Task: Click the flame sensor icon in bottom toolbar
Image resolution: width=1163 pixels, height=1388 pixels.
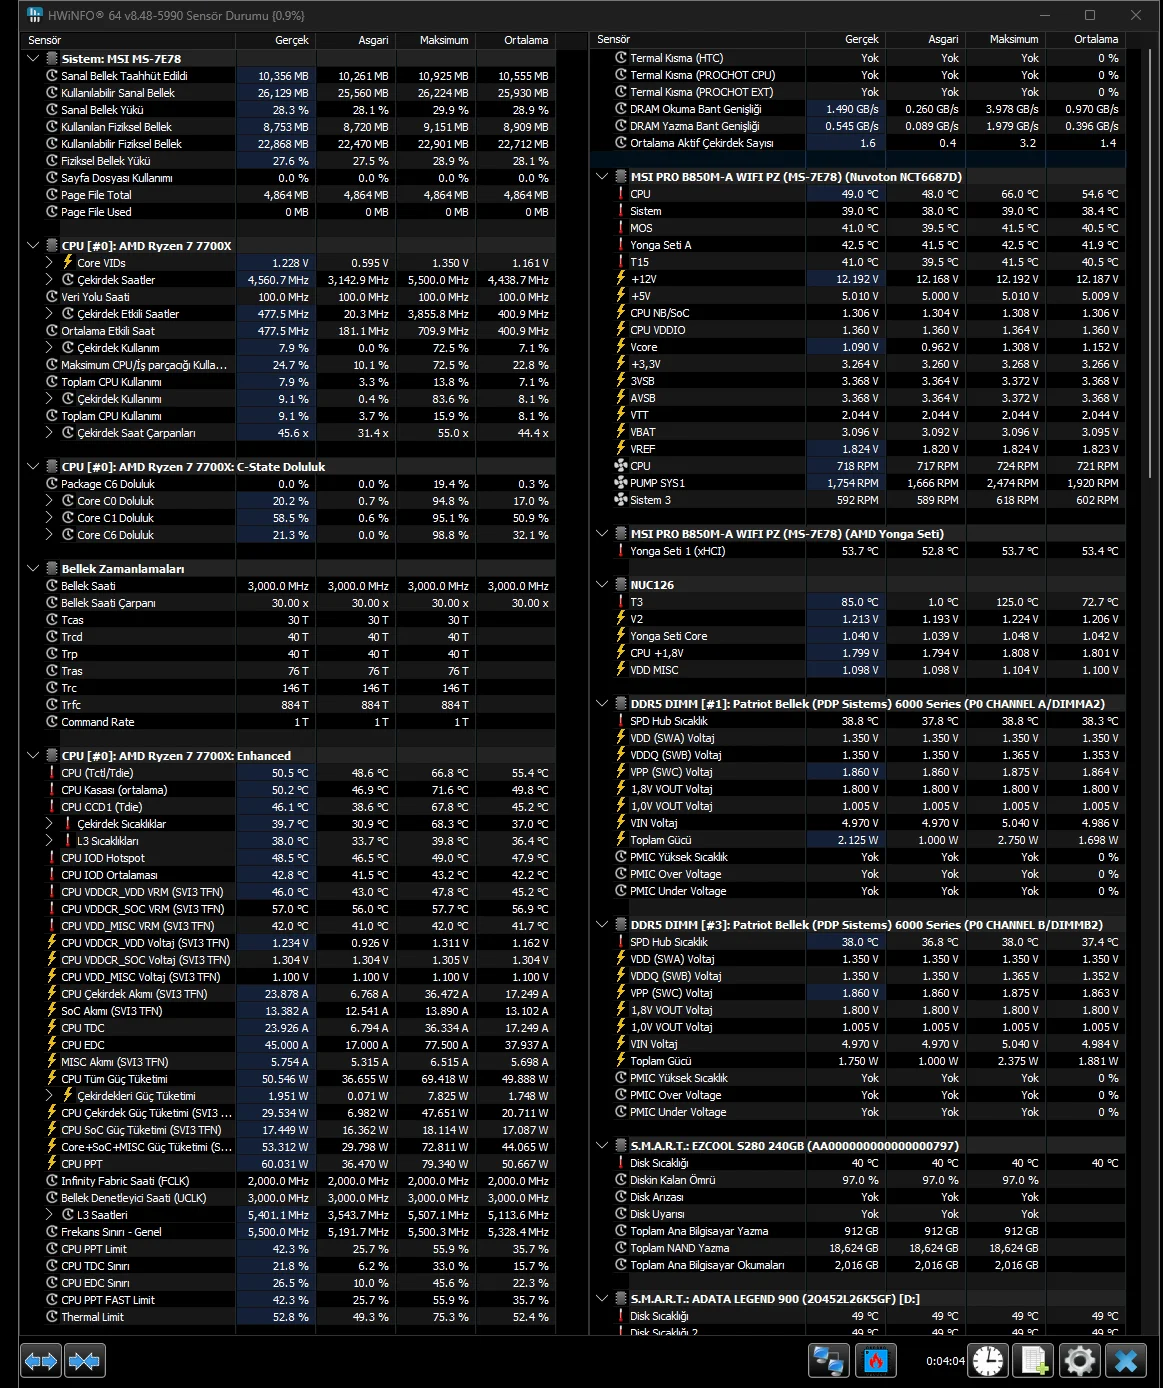Action: click(x=876, y=1361)
